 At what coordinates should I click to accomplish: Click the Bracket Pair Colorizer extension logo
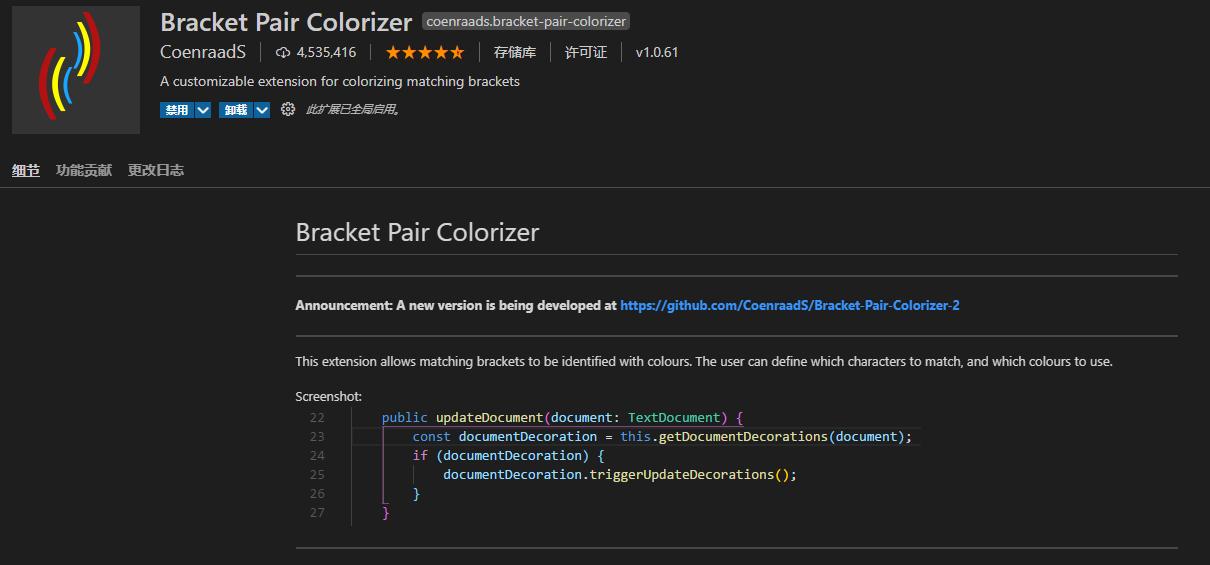click(x=76, y=70)
